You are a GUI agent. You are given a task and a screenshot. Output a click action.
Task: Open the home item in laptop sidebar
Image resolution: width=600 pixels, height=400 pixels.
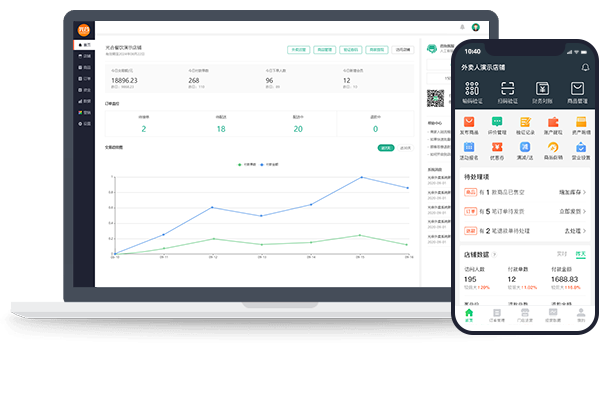coord(84,45)
